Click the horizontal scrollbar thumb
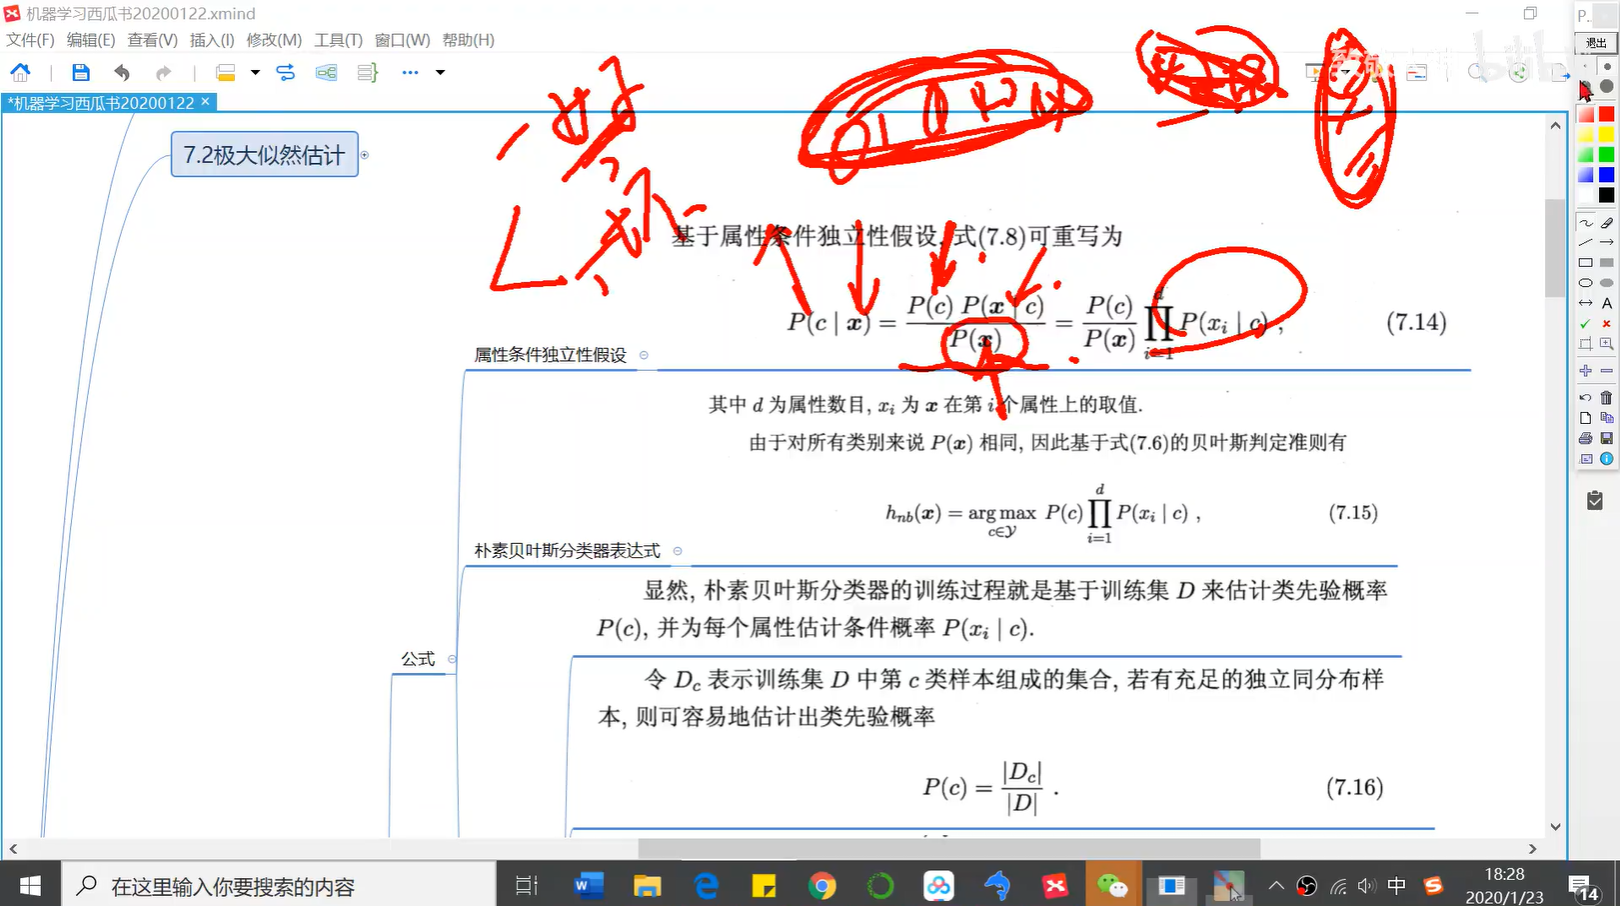 pos(949,849)
